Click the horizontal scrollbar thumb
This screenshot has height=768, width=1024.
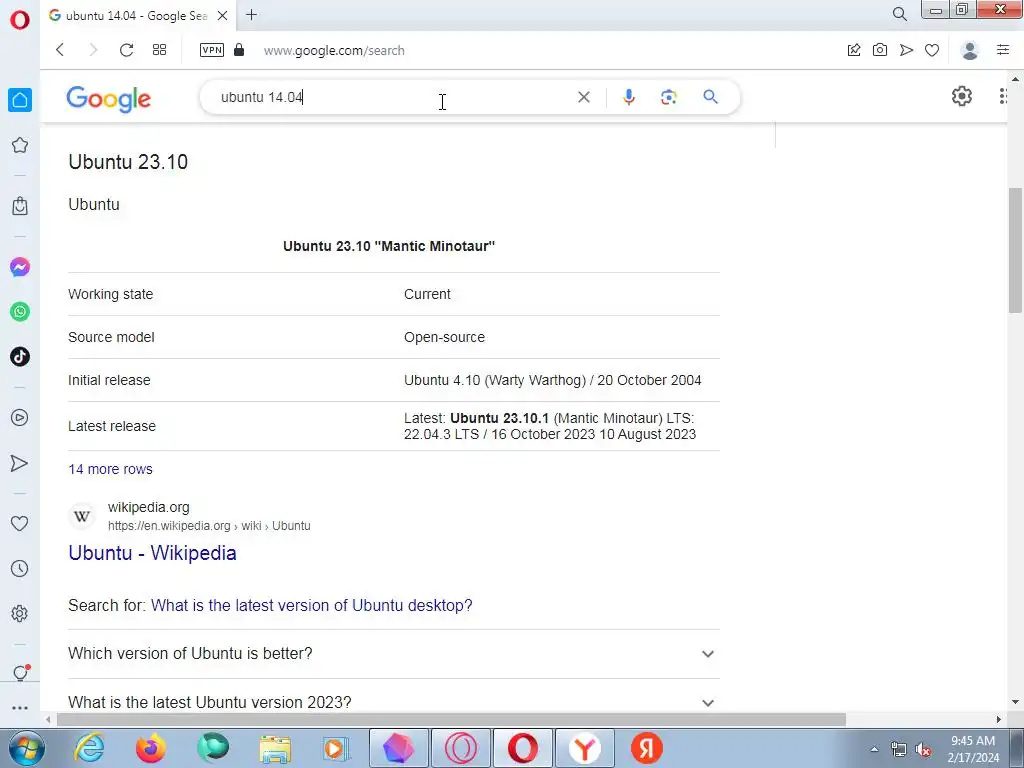tap(451, 719)
